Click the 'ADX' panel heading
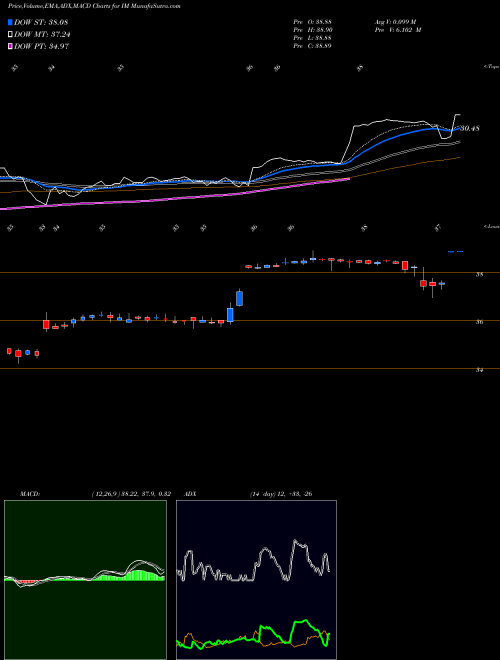Screen dimensions: 500x660 190,494
